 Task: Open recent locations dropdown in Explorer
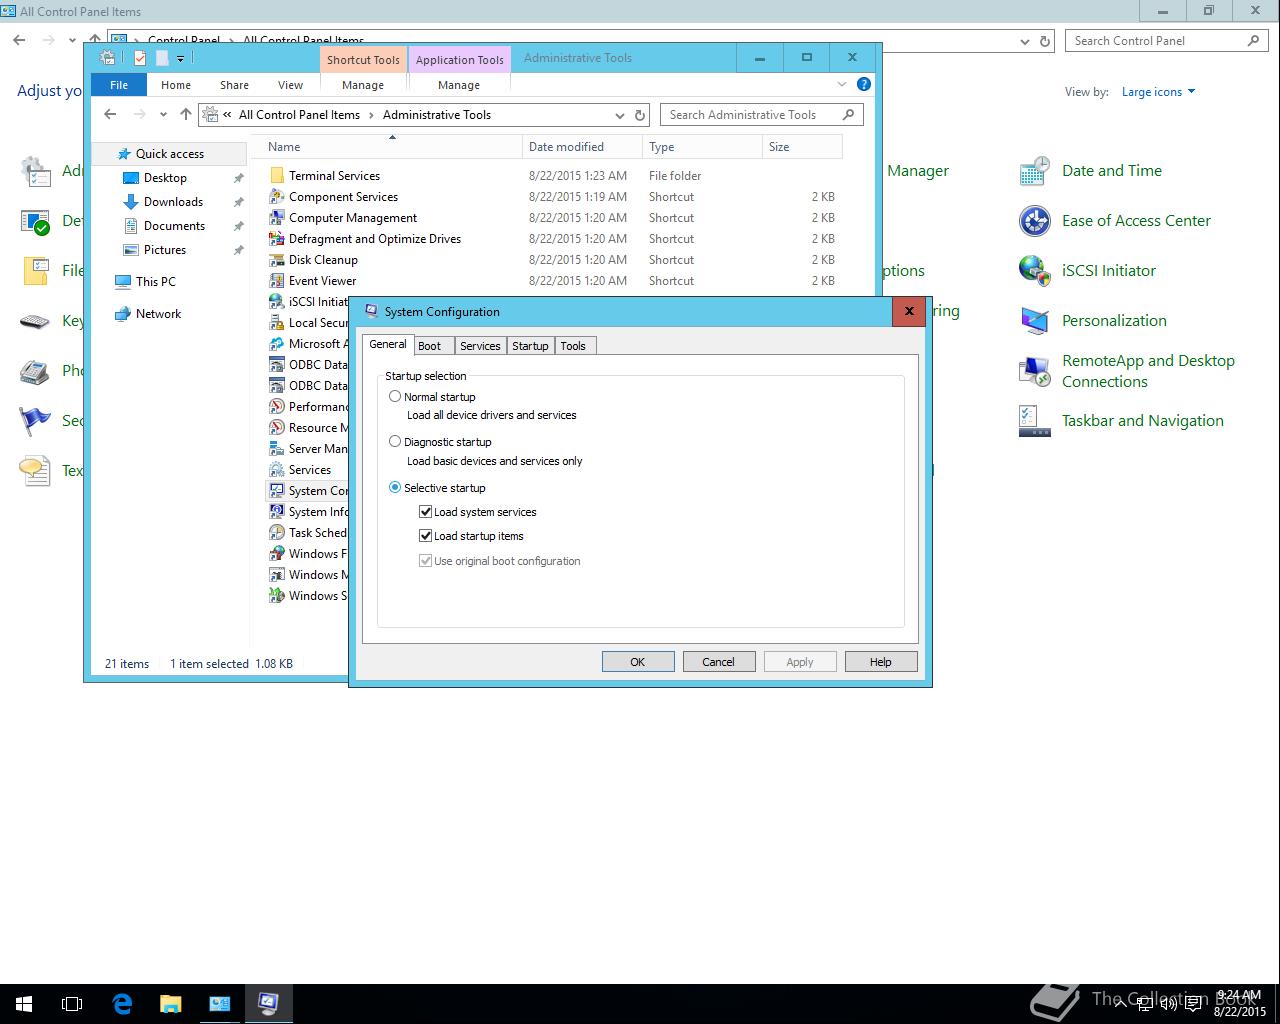click(x=163, y=115)
